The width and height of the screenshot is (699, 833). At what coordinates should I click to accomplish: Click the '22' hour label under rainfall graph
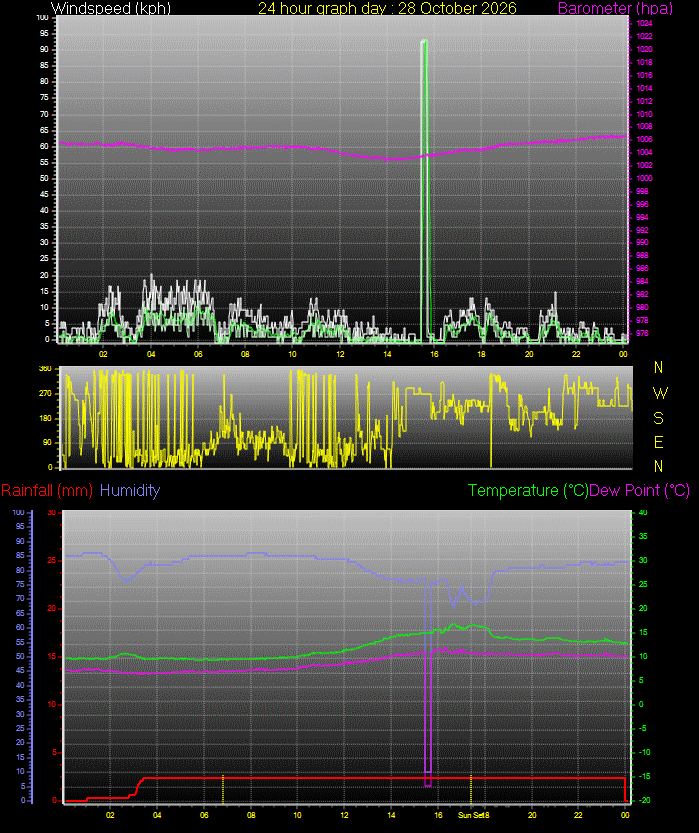point(578,815)
